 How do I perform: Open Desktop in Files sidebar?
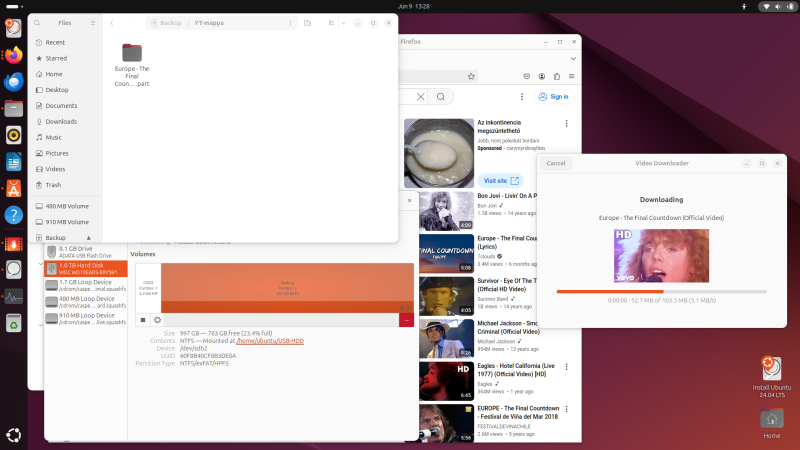click(x=65, y=90)
